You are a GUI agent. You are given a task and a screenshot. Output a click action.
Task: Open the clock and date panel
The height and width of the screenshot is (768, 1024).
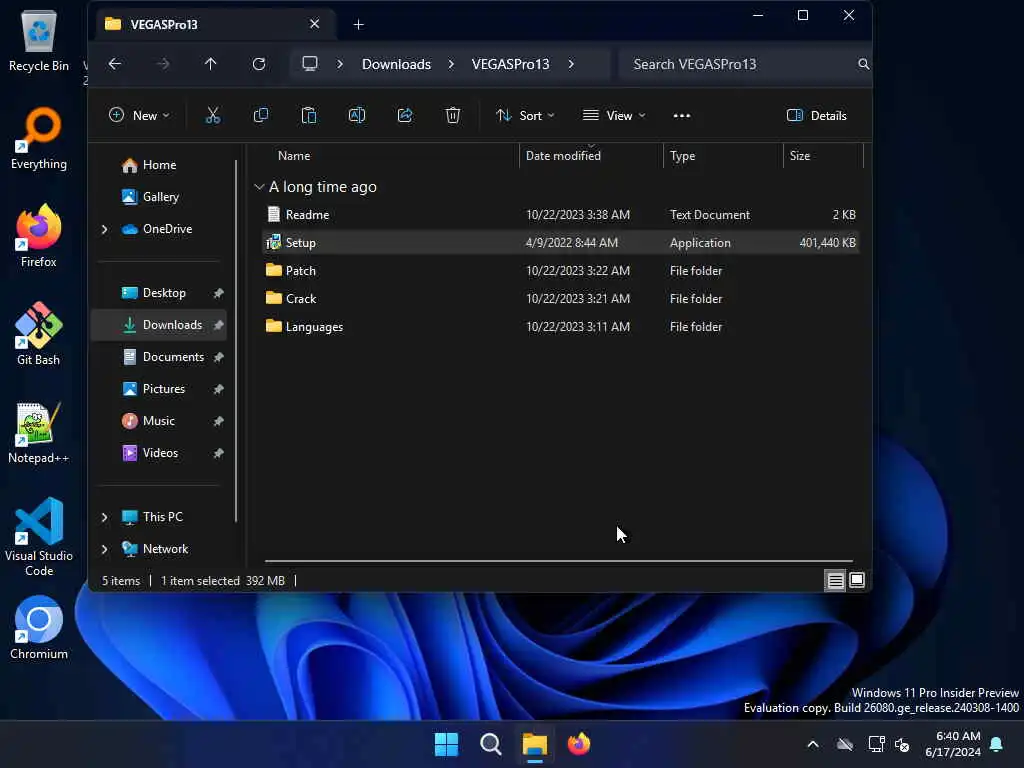952,744
